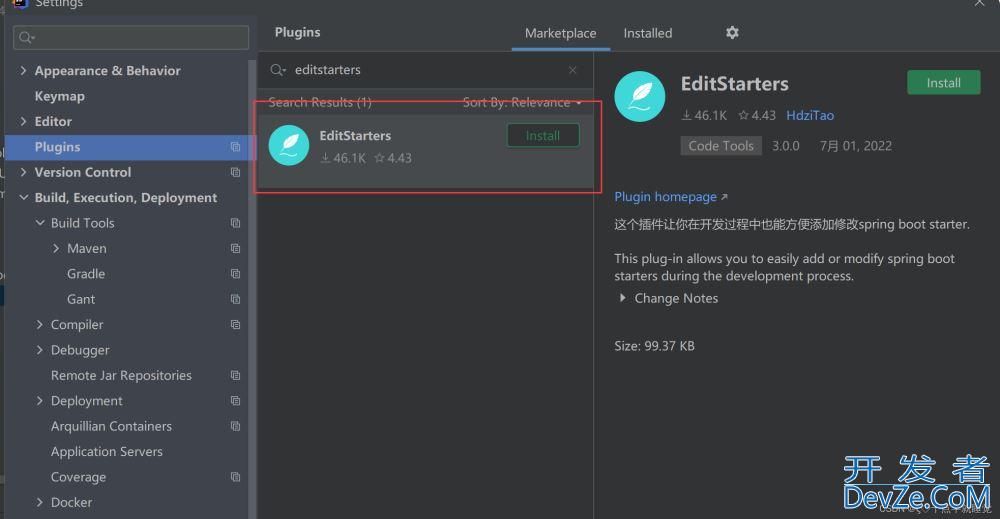The height and width of the screenshot is (519, 1000).
Task: Focus the plugin search field with editstarters
Action: 425,70
